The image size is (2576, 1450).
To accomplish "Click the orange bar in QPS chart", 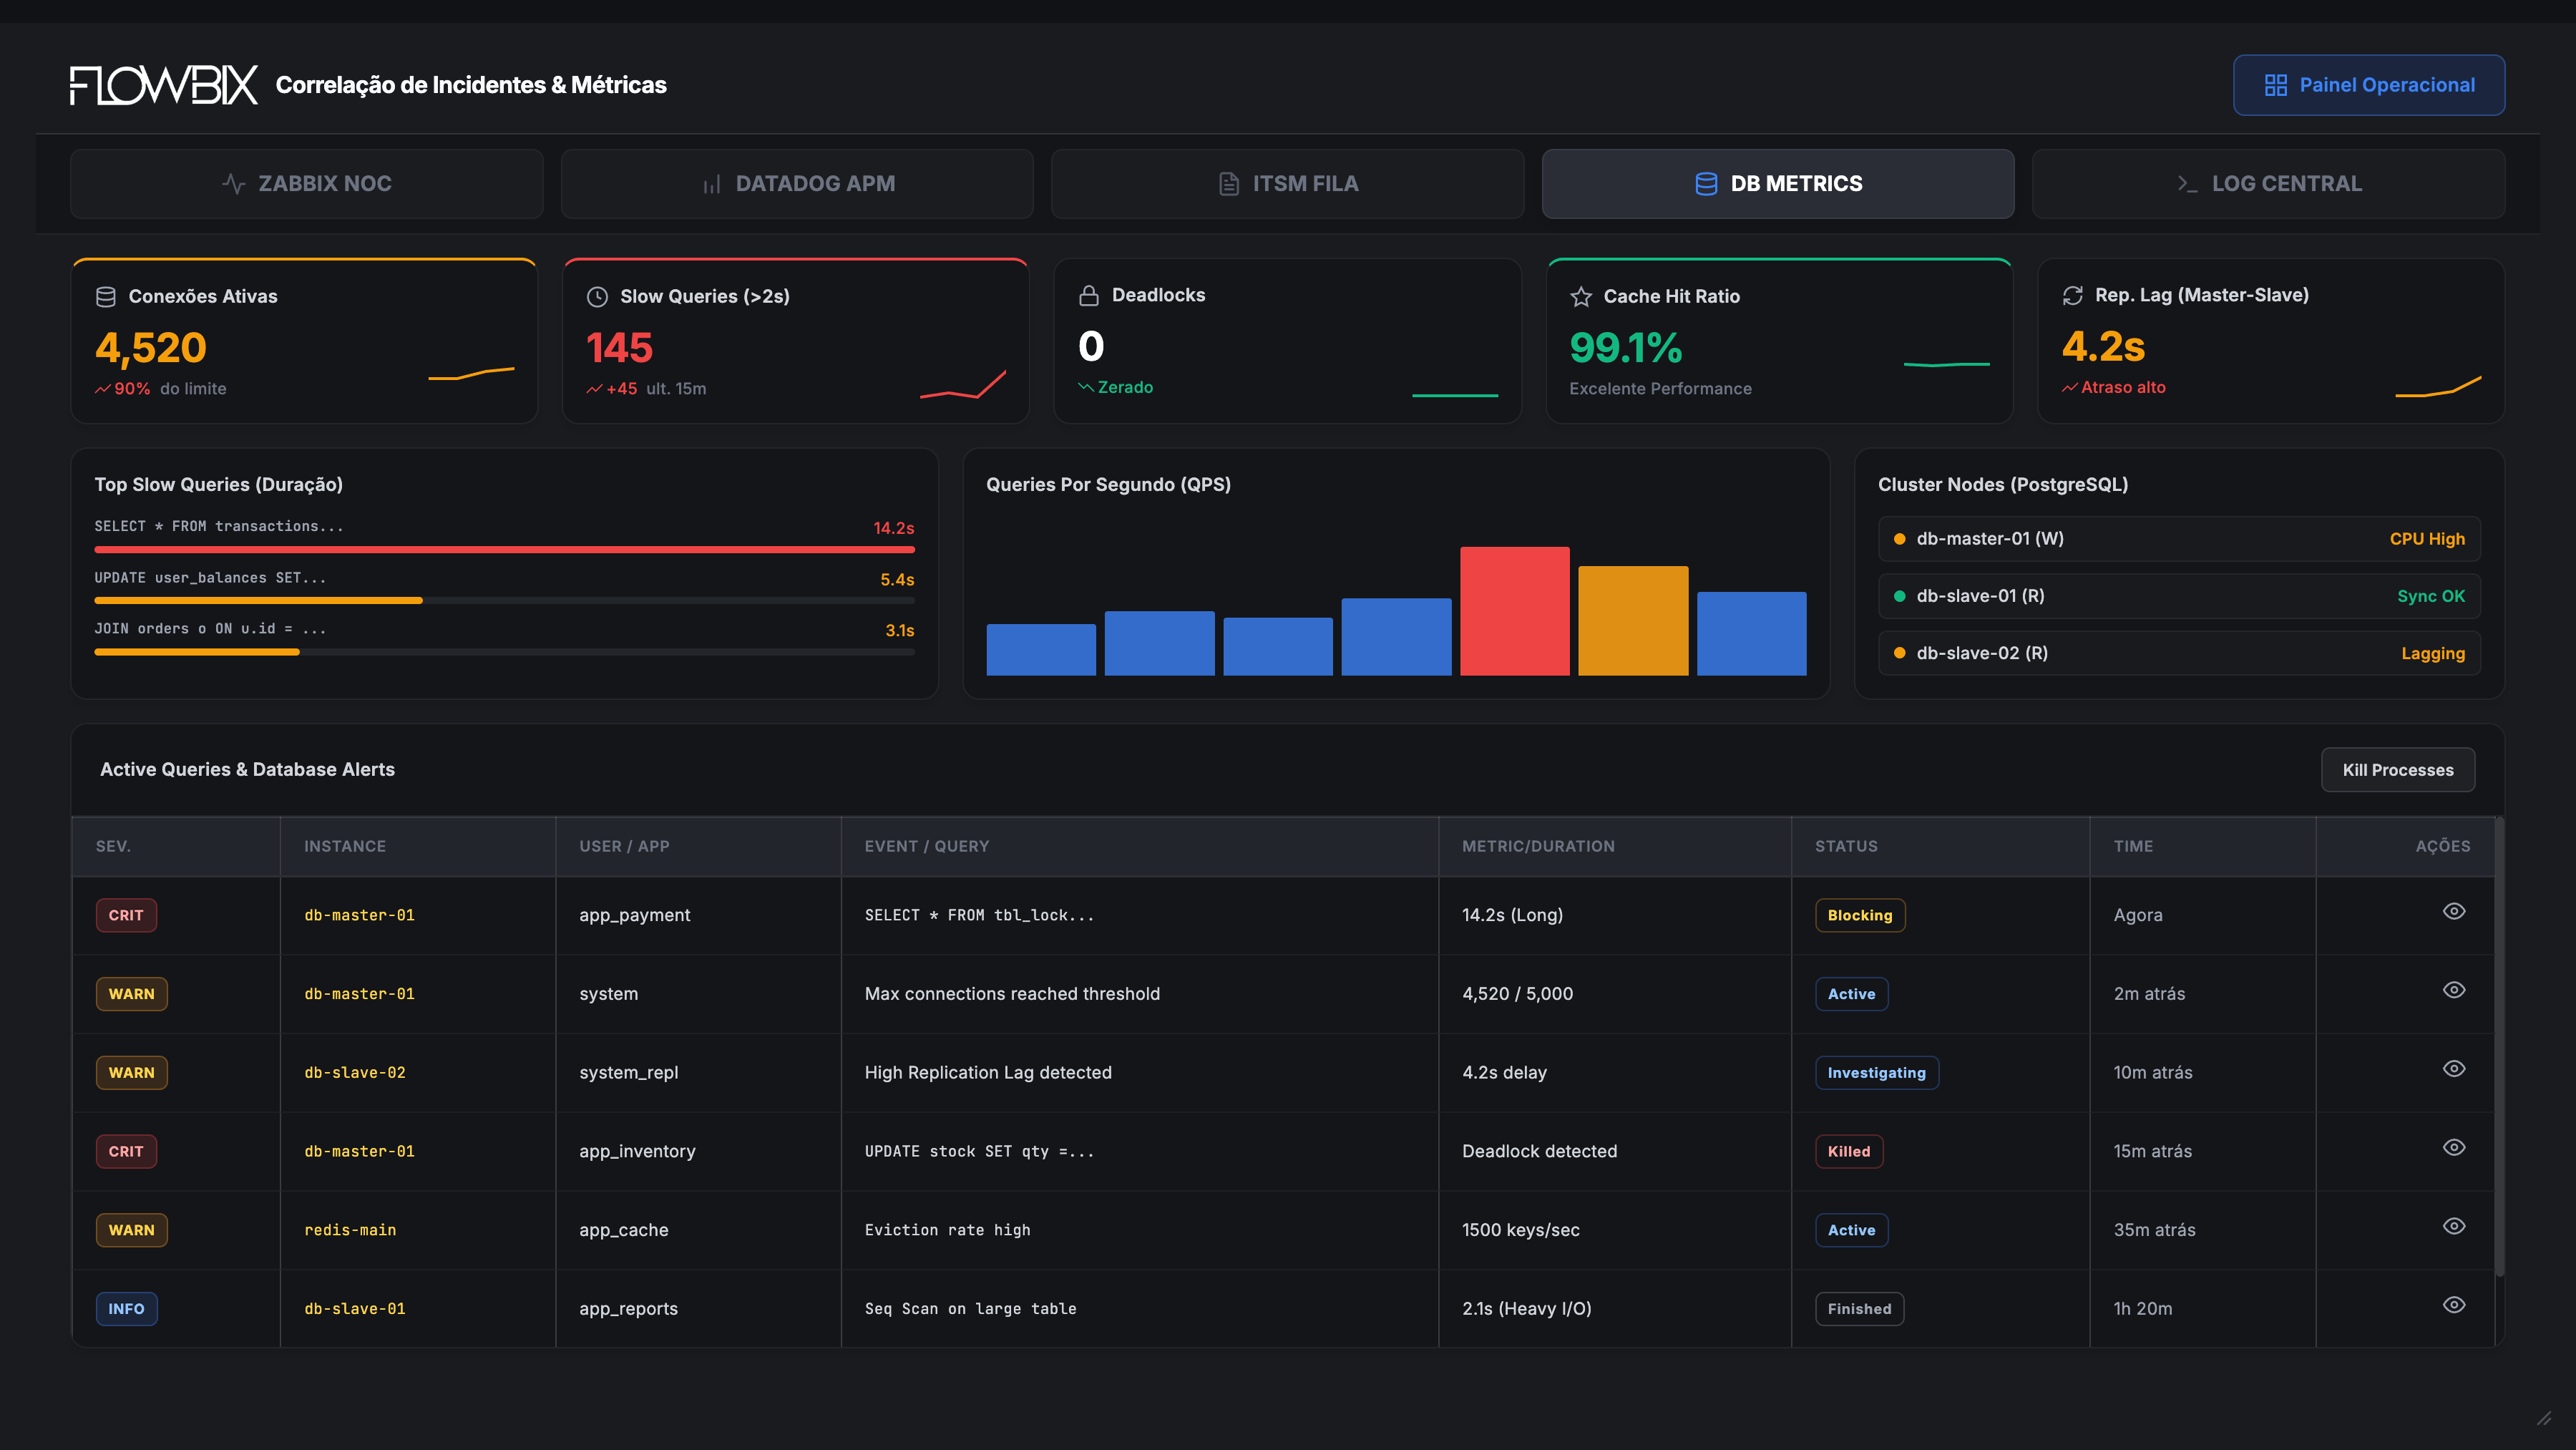I will (x=1633, y=621).
